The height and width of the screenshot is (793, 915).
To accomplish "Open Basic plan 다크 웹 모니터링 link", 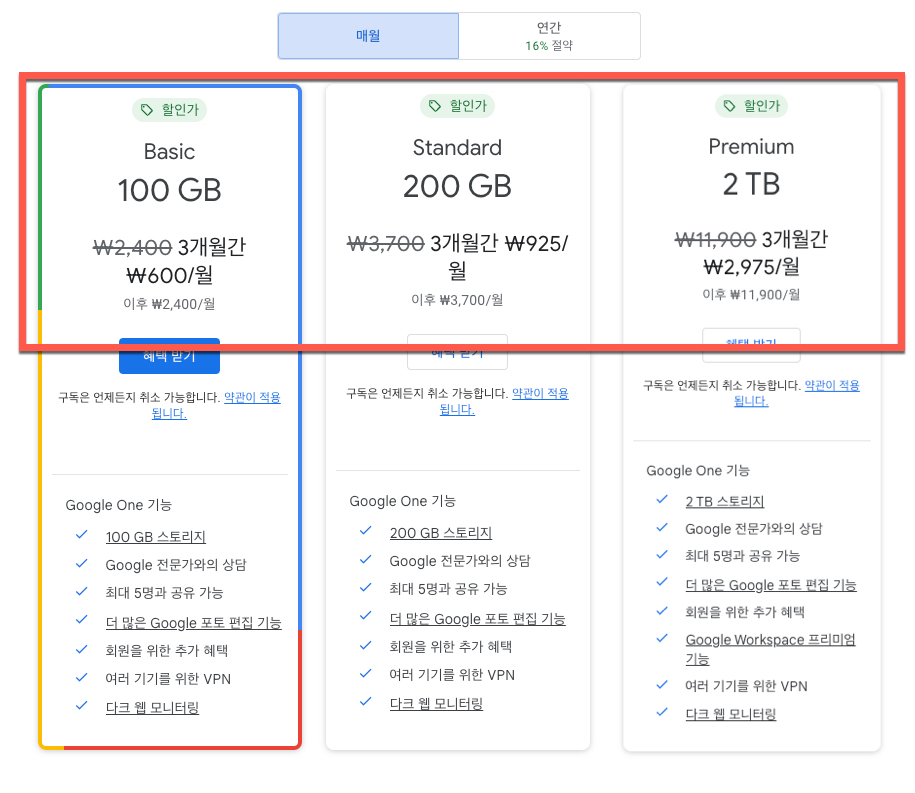I will pos(152,708).
